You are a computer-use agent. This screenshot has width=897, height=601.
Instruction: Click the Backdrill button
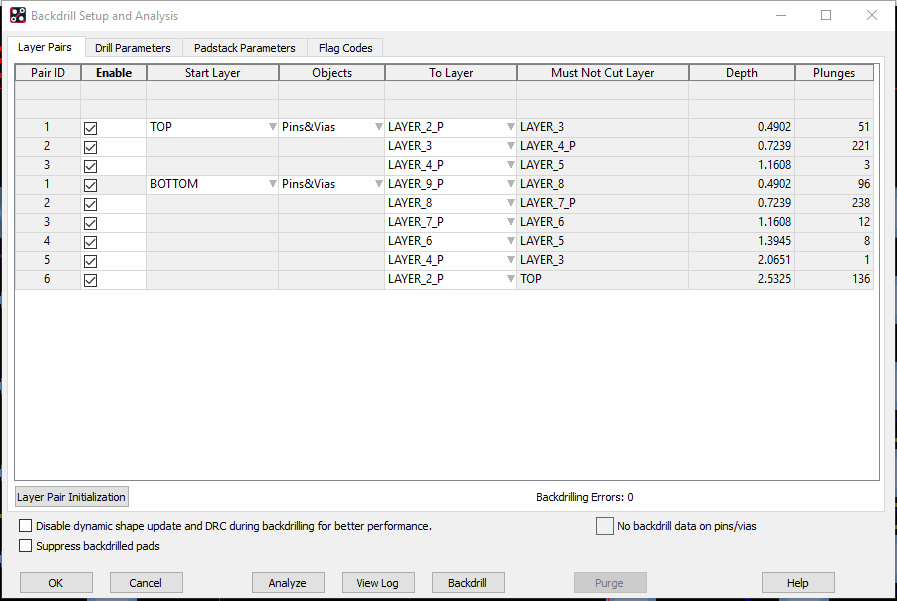[467, 583]
